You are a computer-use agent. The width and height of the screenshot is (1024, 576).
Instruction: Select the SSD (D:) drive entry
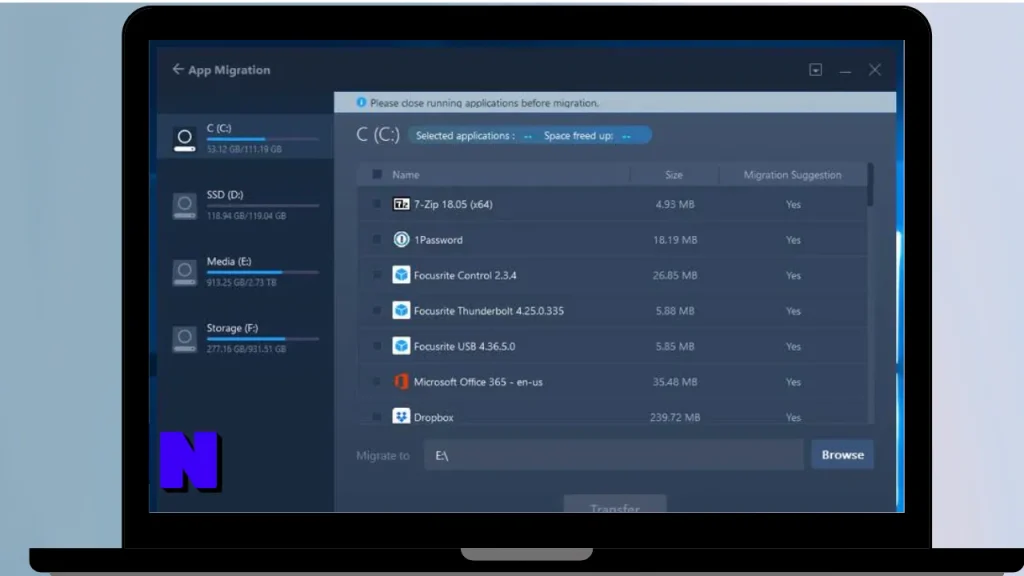246,204
